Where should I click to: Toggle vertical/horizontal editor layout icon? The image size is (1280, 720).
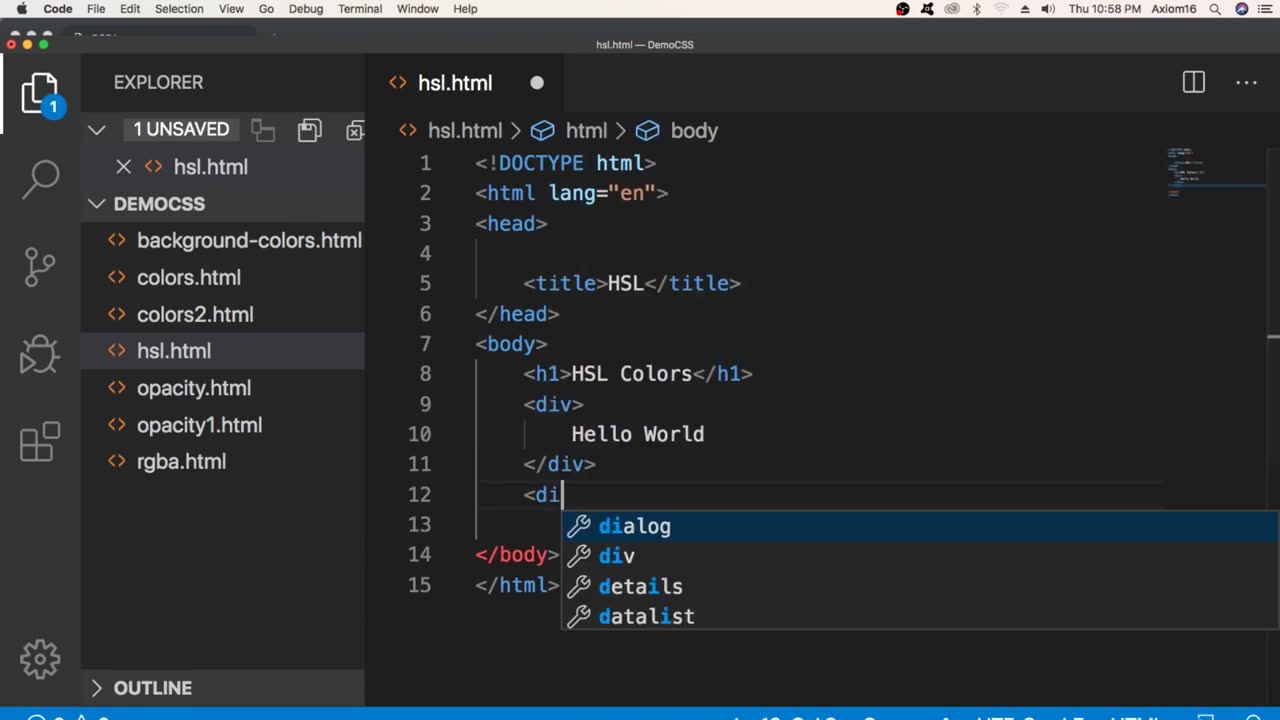tap(263, 130)
